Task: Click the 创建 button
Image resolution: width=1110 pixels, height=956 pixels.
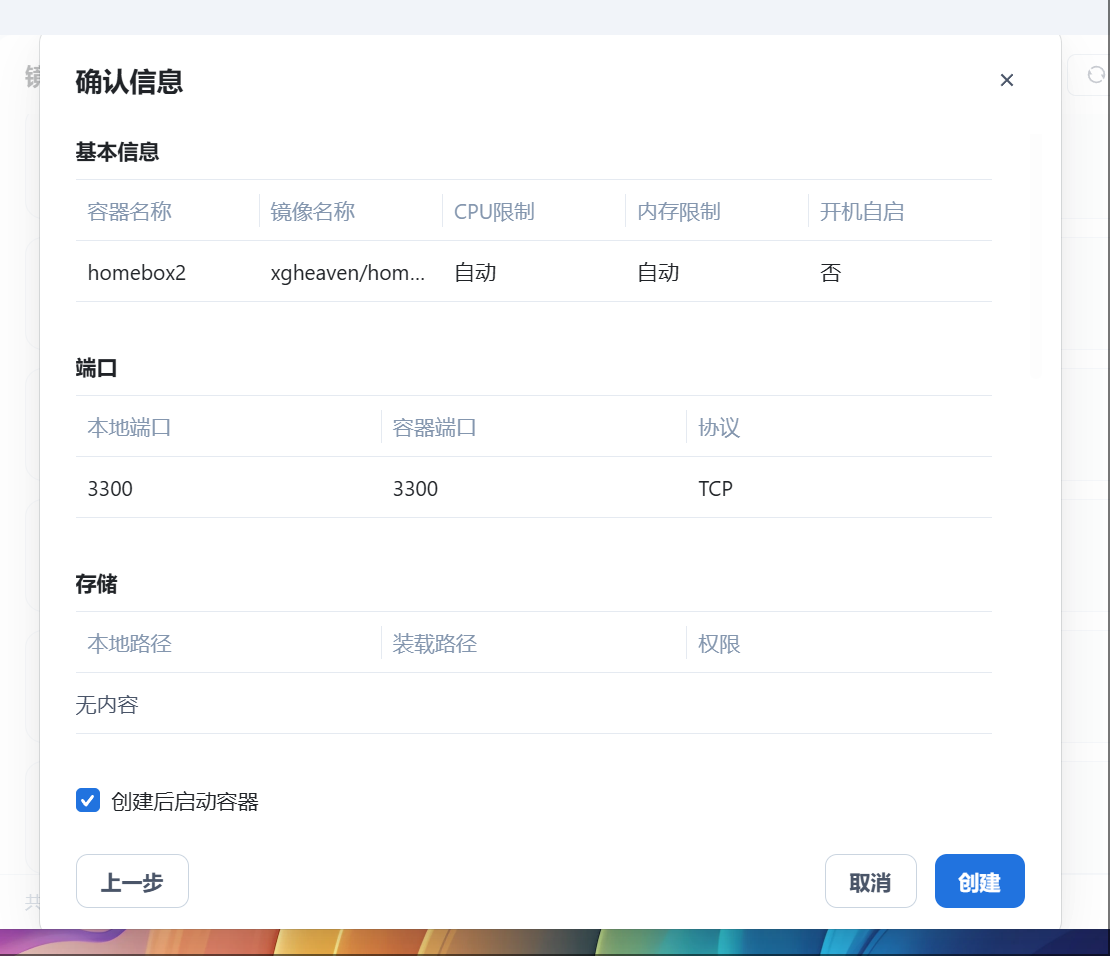Action: tap(980, 882)
